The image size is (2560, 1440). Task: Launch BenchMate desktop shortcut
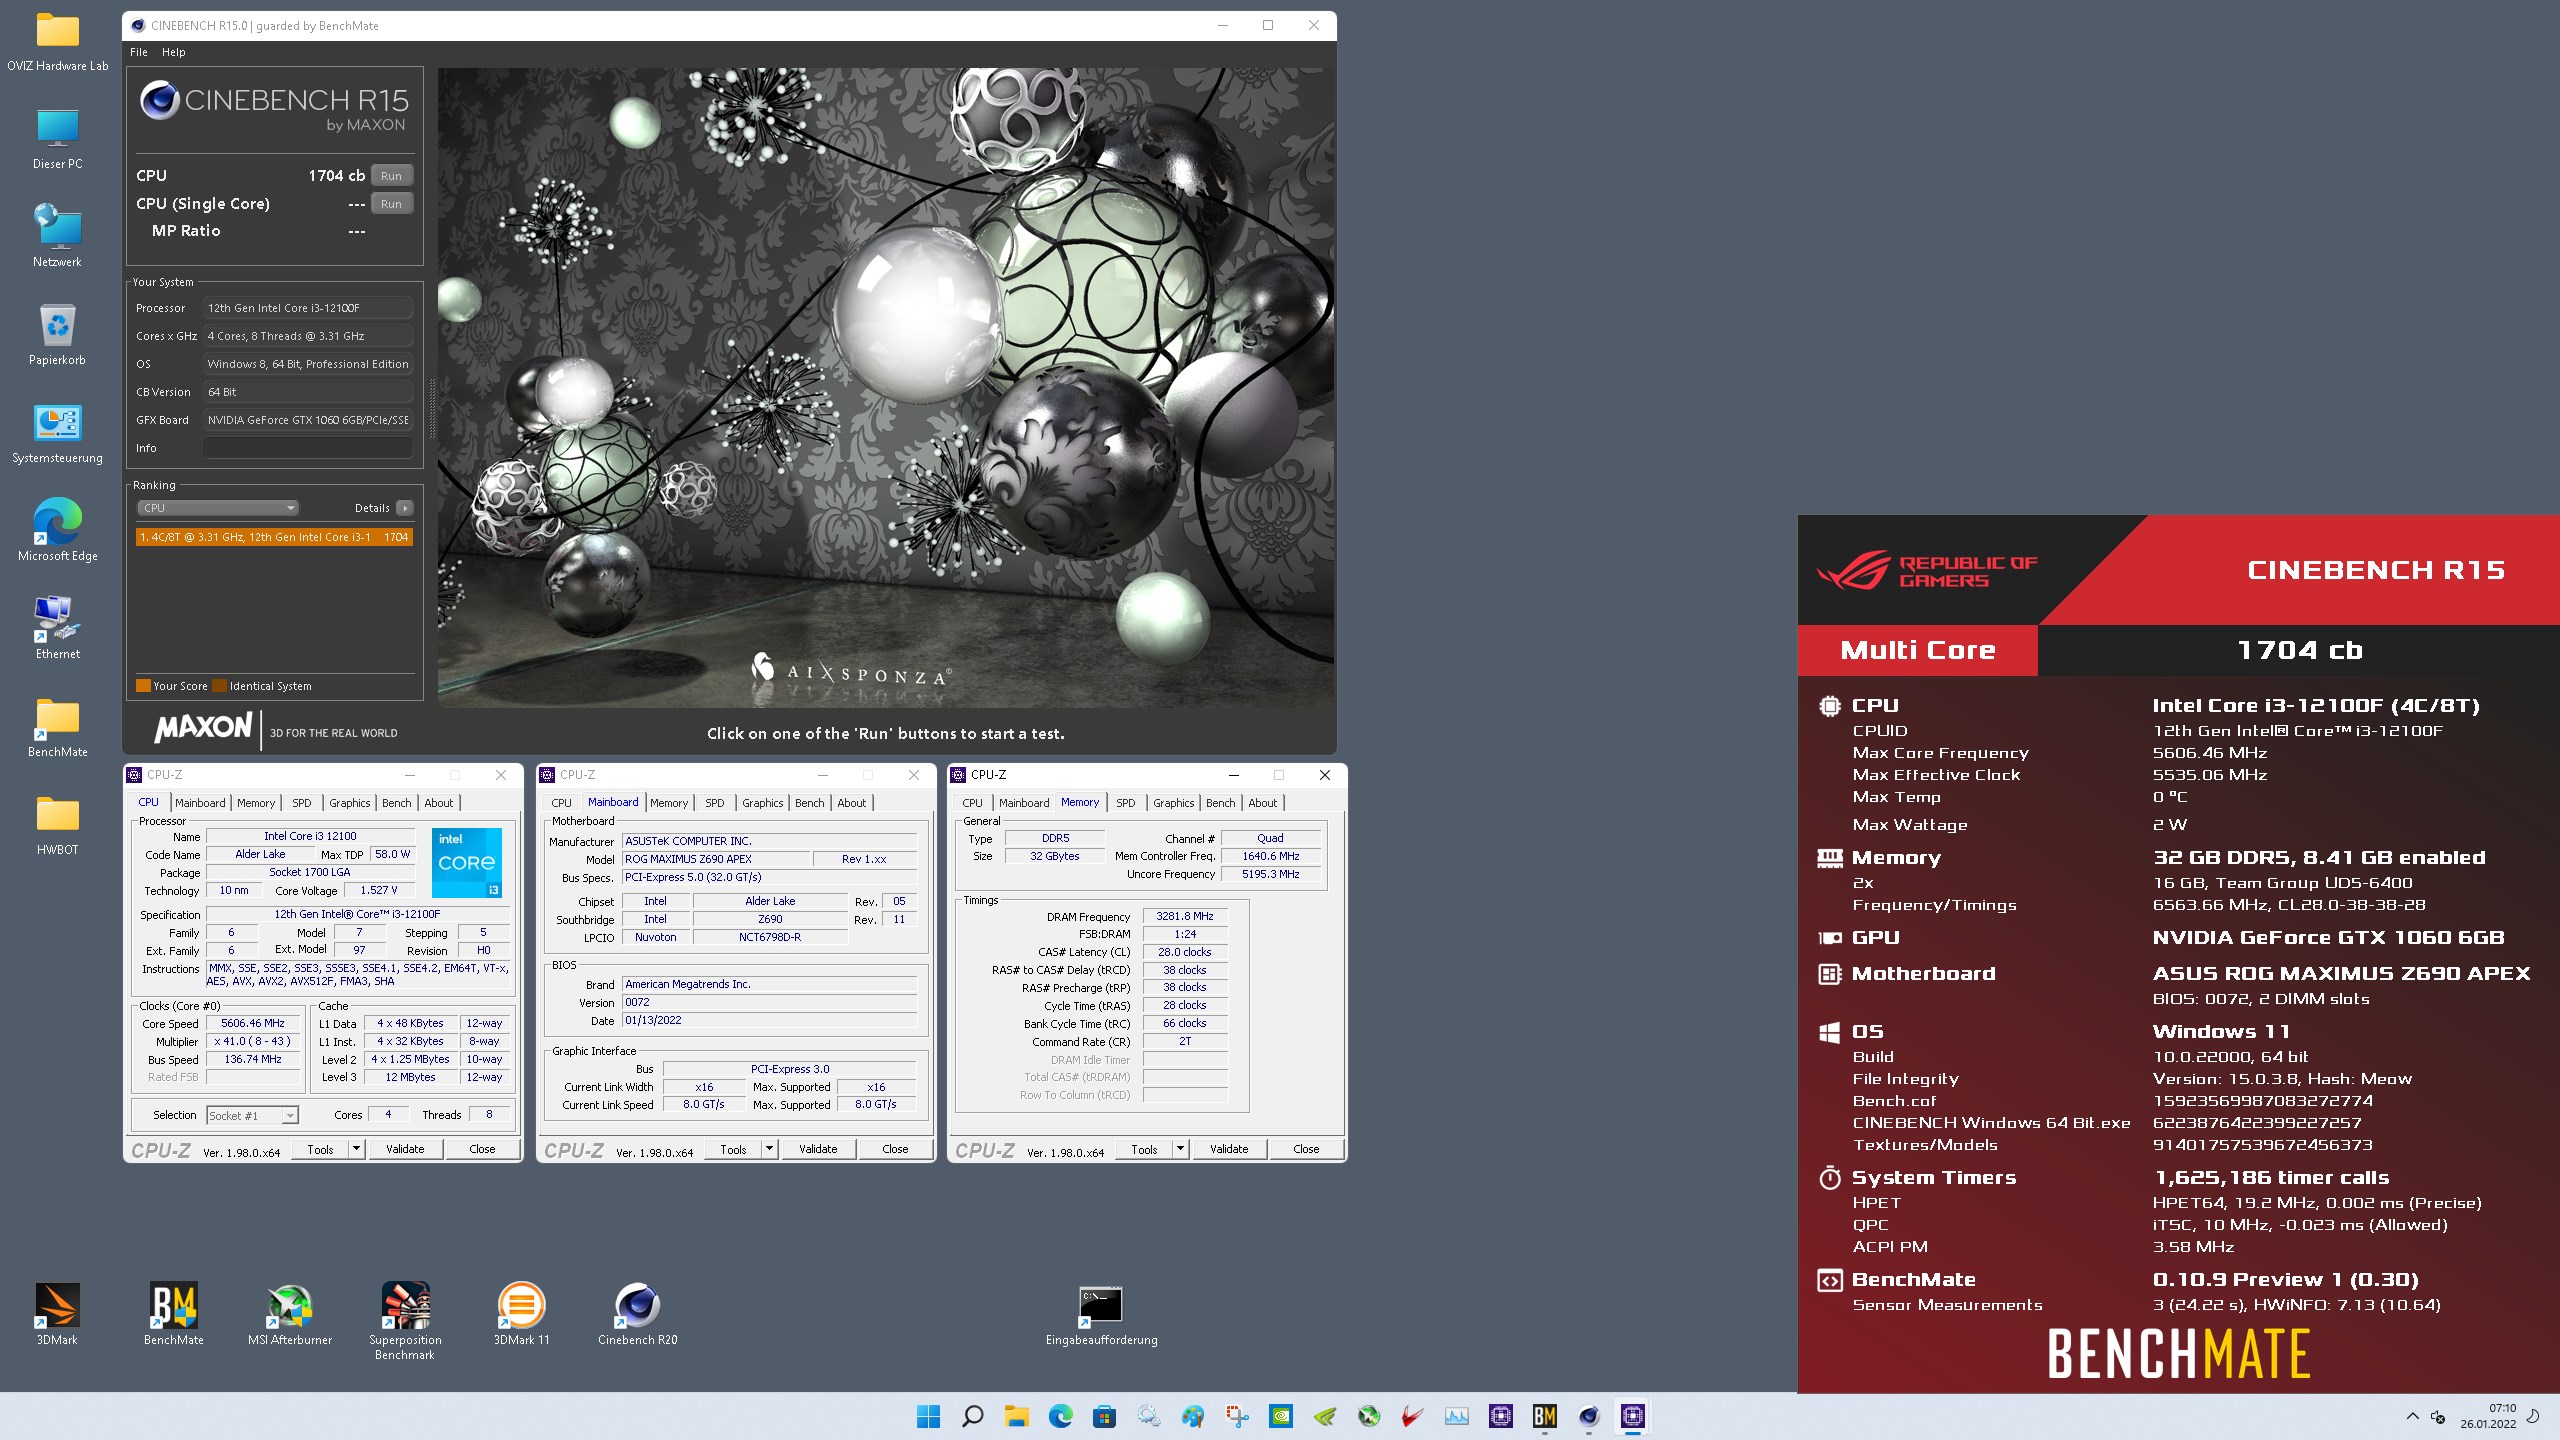[x=174, y=1313]
